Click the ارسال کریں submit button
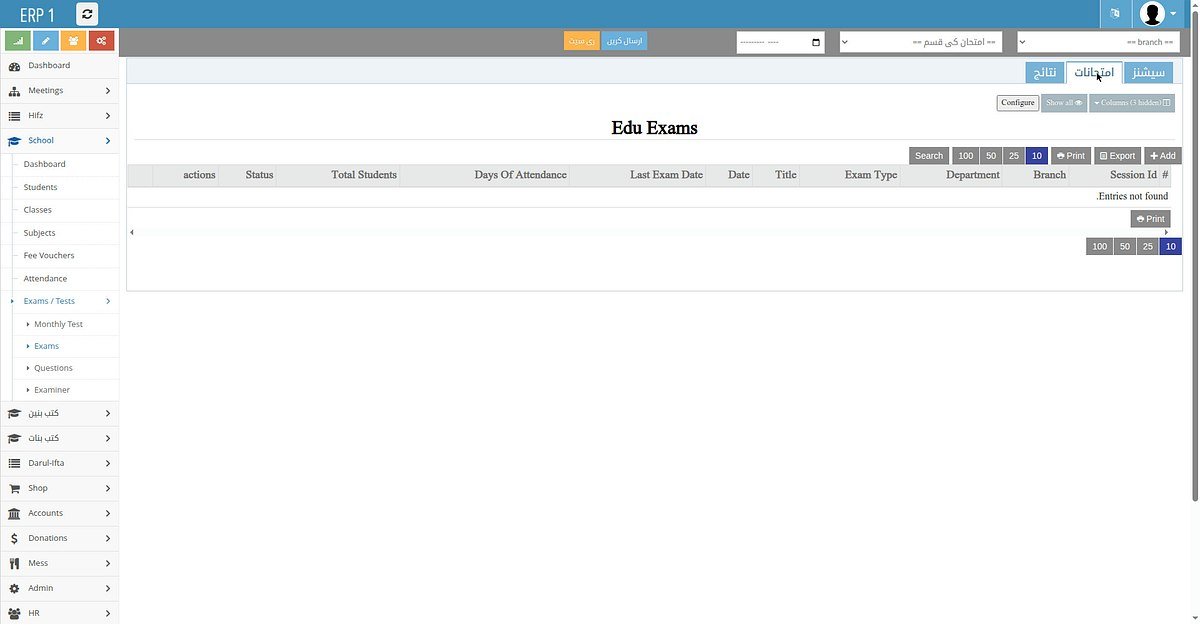Viewport: 1200px width, 625px height. pyautogui.click(x=624, y=41)
